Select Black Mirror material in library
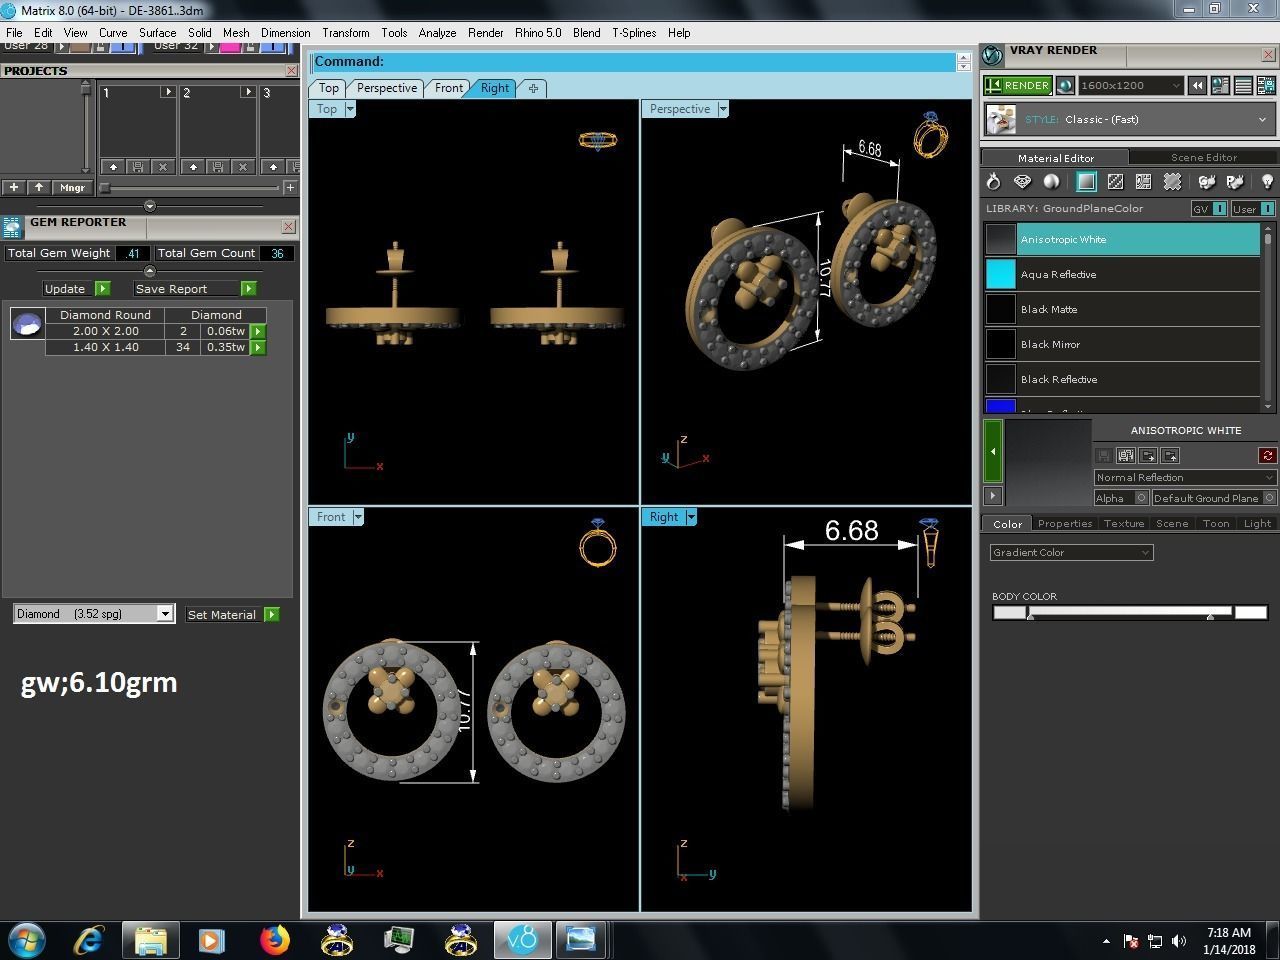Viewport: 1280px width, 960px height. click(1122, 344)
